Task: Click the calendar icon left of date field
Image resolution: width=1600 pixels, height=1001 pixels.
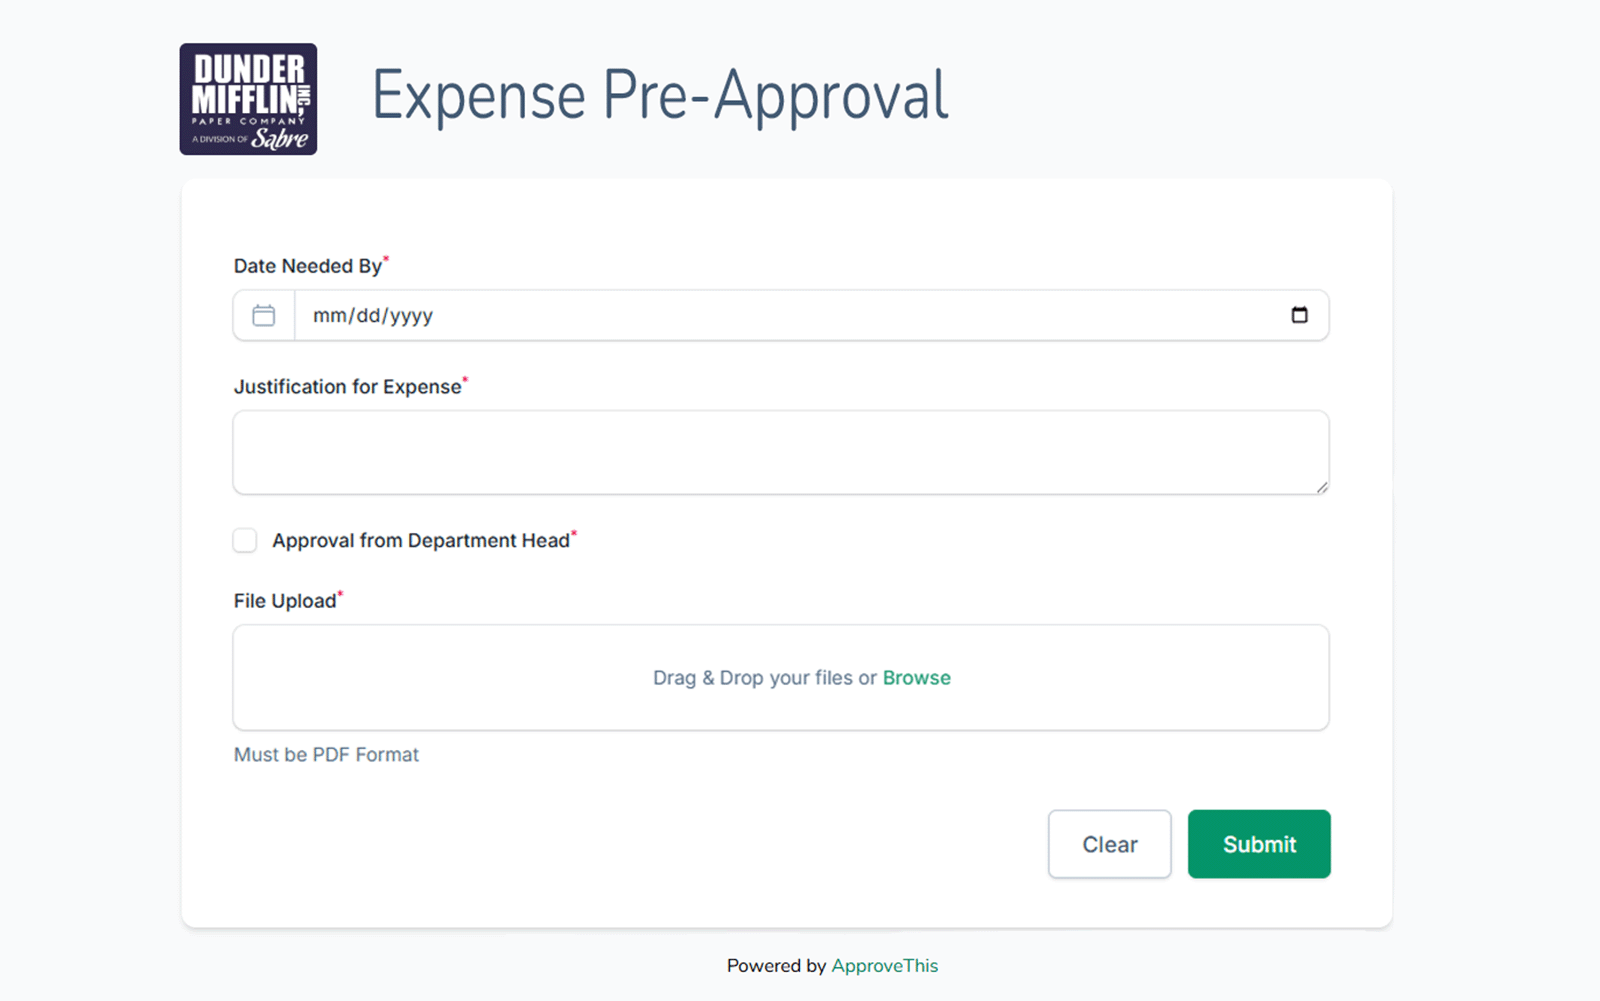Action: click(x=264, y=316)
